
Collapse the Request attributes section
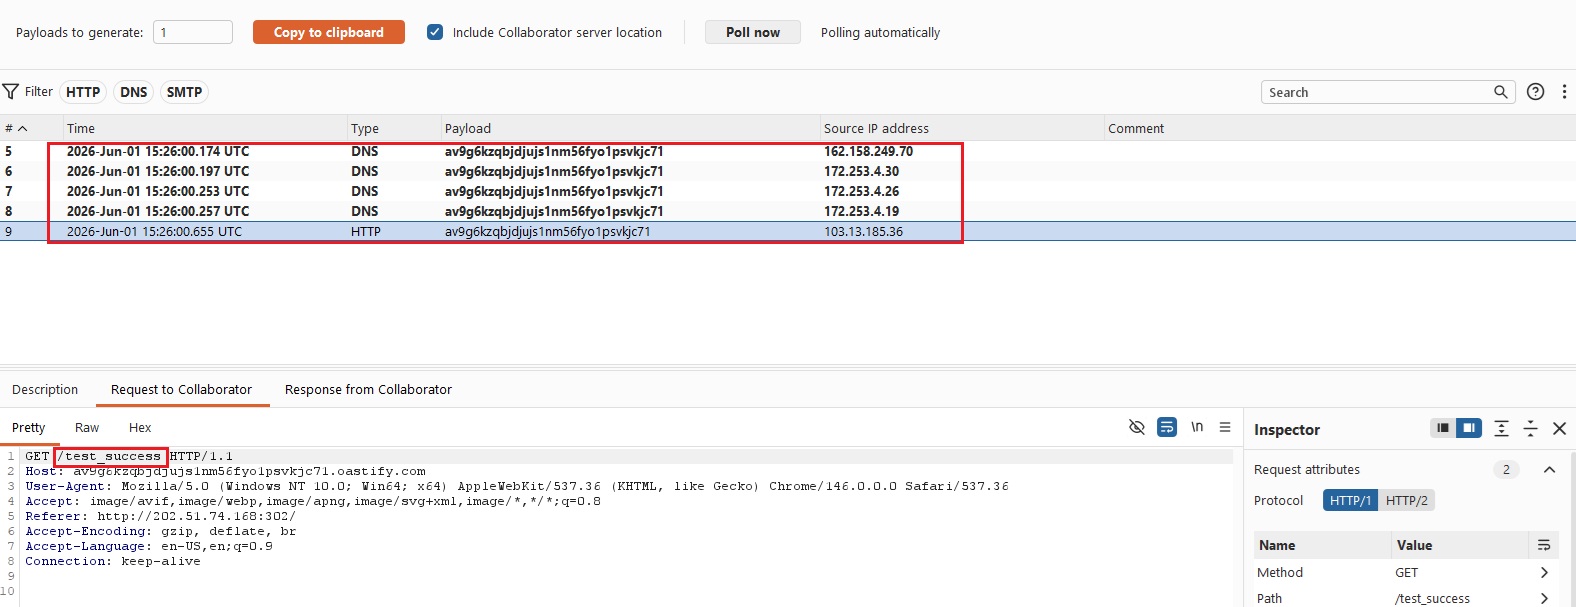click(x=1549, y=469)
